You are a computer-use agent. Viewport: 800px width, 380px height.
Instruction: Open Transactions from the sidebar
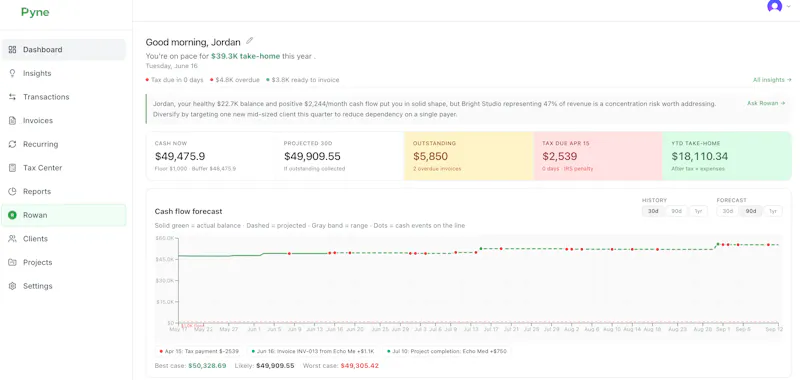coord(64,97)
